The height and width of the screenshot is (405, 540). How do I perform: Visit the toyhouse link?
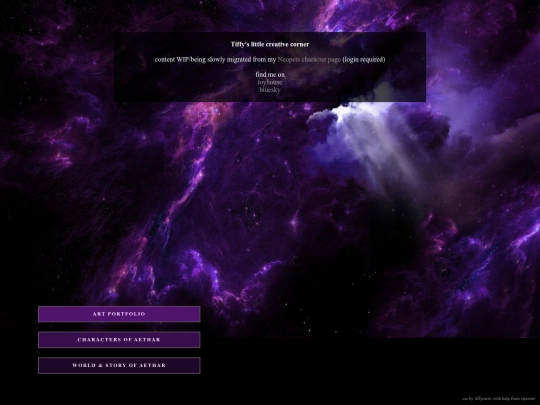(270, 82)
